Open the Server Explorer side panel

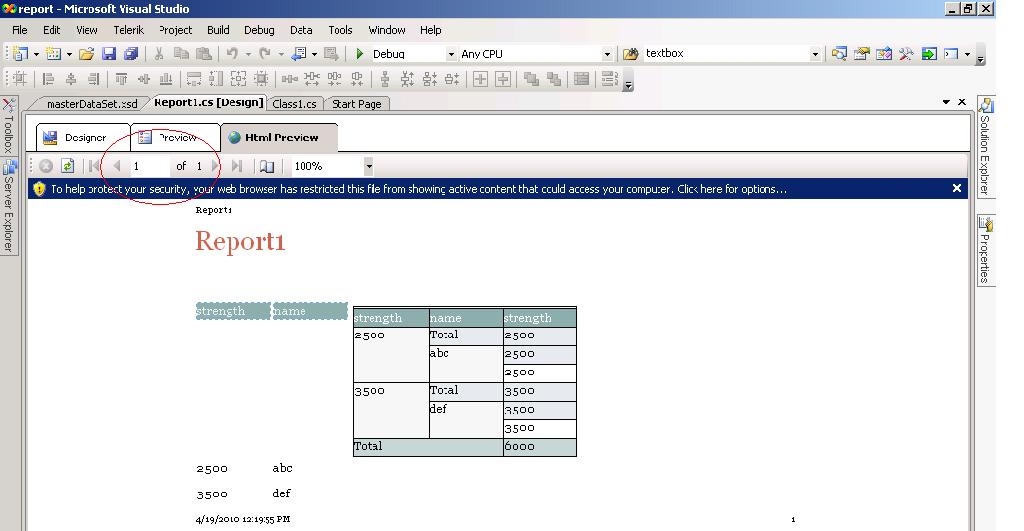[8, 206]
